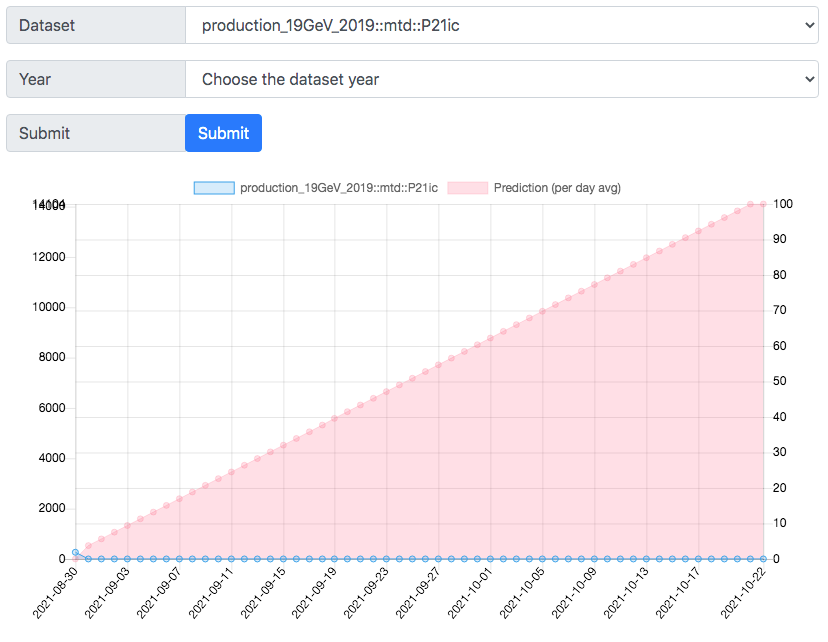Click the left axis value 4000

(52, 458)
